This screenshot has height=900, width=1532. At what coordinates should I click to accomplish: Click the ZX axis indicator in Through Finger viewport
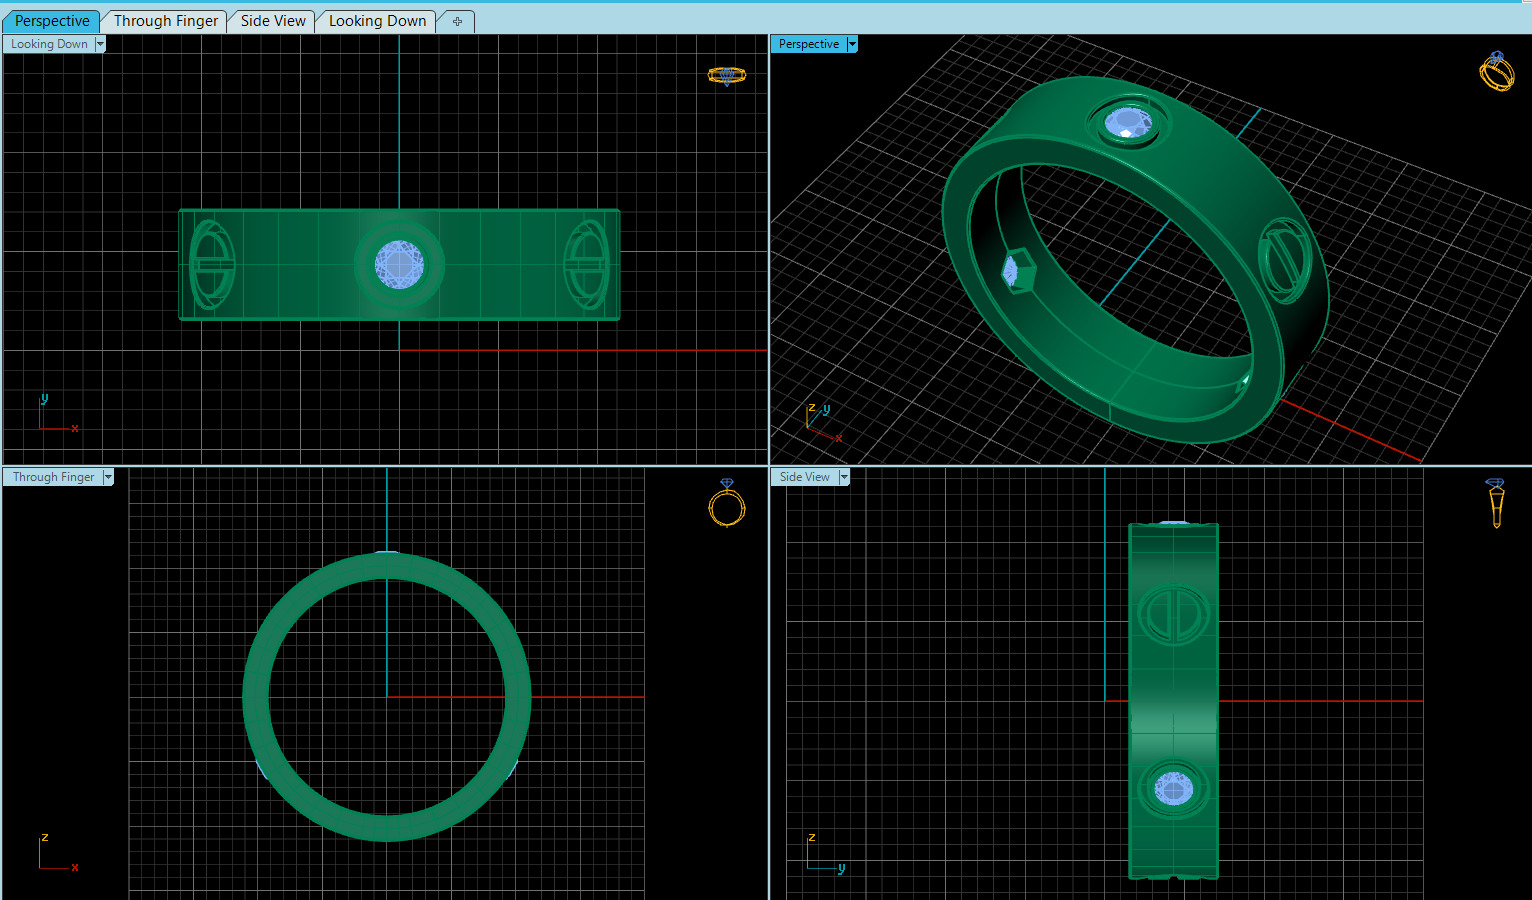58,852
